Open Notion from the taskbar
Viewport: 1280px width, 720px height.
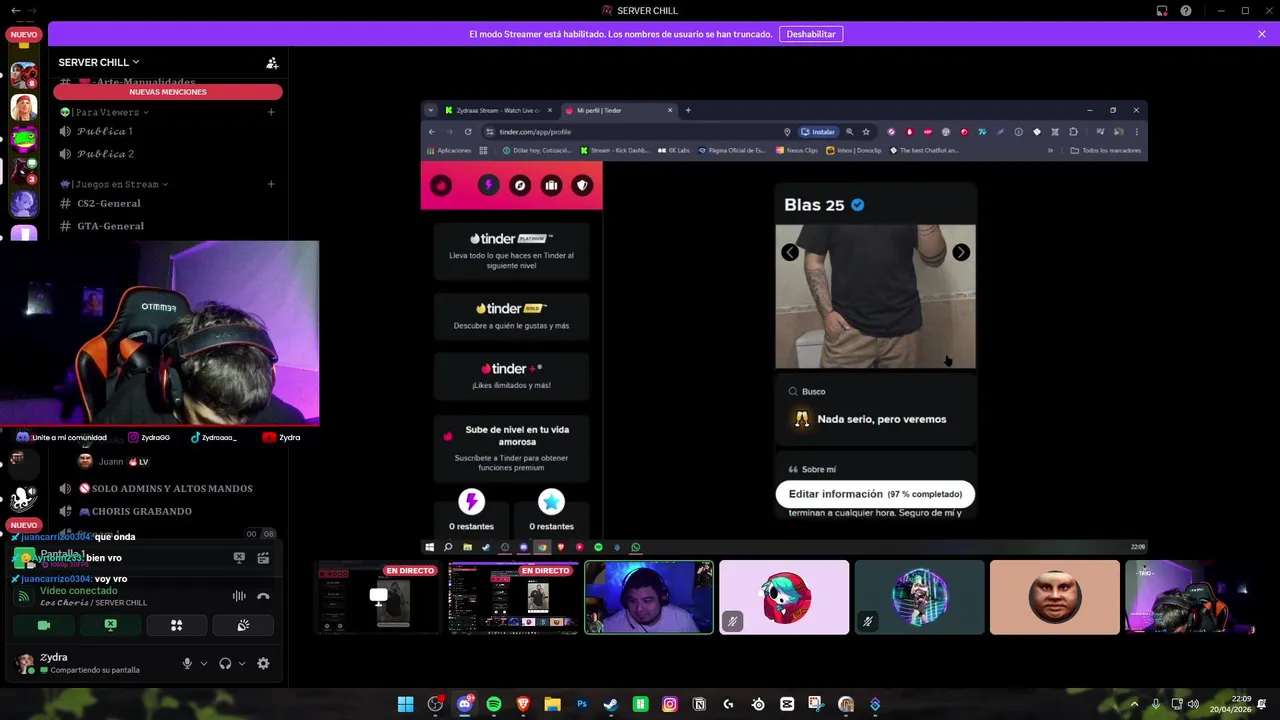coord(699,705)
